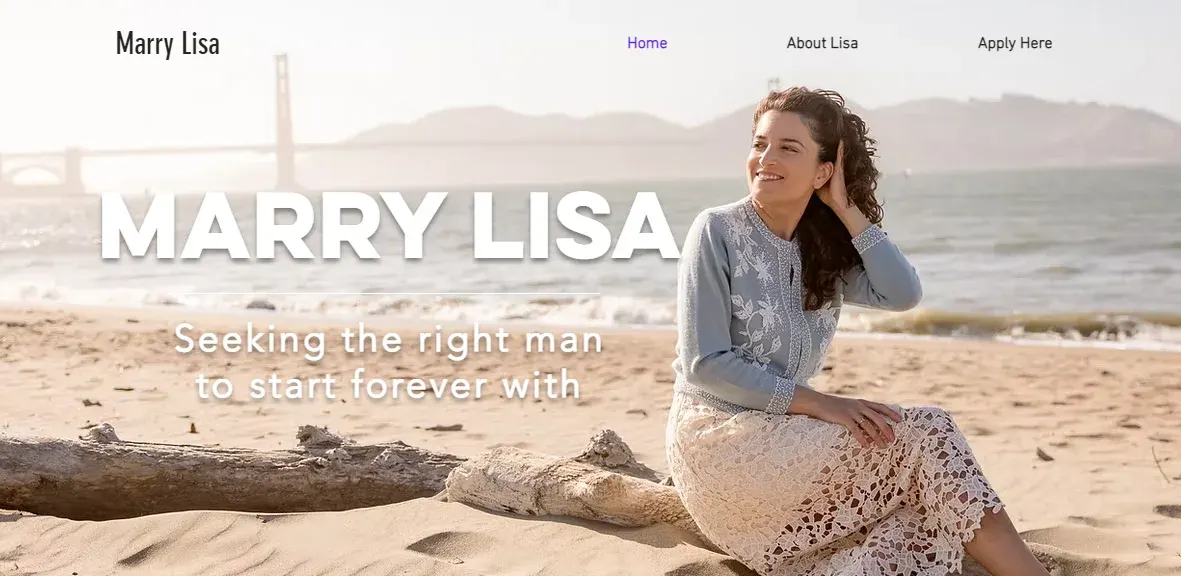Click the large MARRY LISA headline

(x=389, y=226)
